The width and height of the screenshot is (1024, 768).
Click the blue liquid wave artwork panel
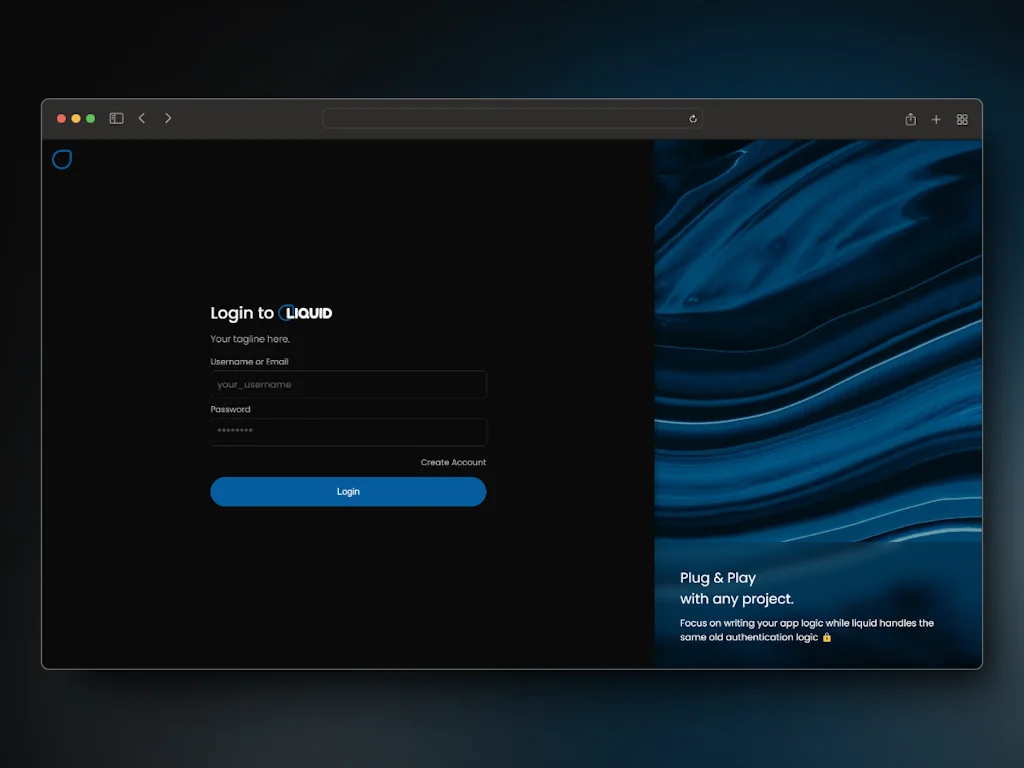818,350
